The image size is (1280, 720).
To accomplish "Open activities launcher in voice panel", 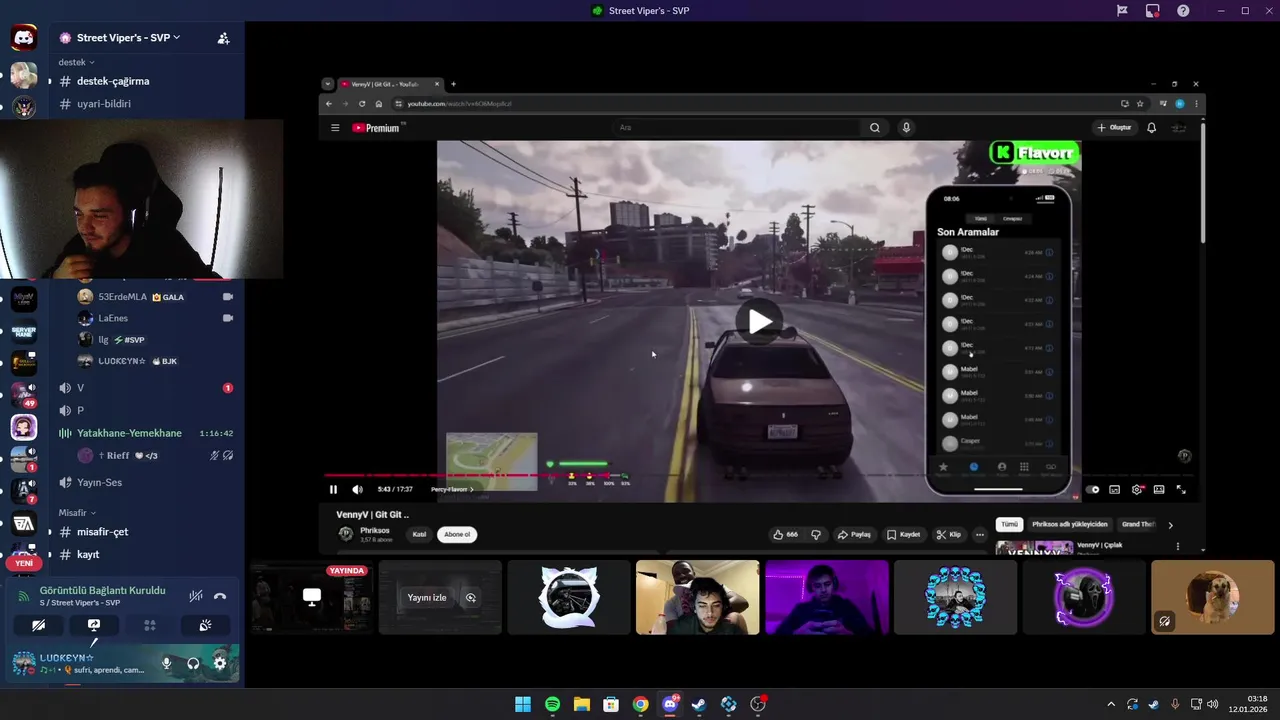I will tap(150, 625).
